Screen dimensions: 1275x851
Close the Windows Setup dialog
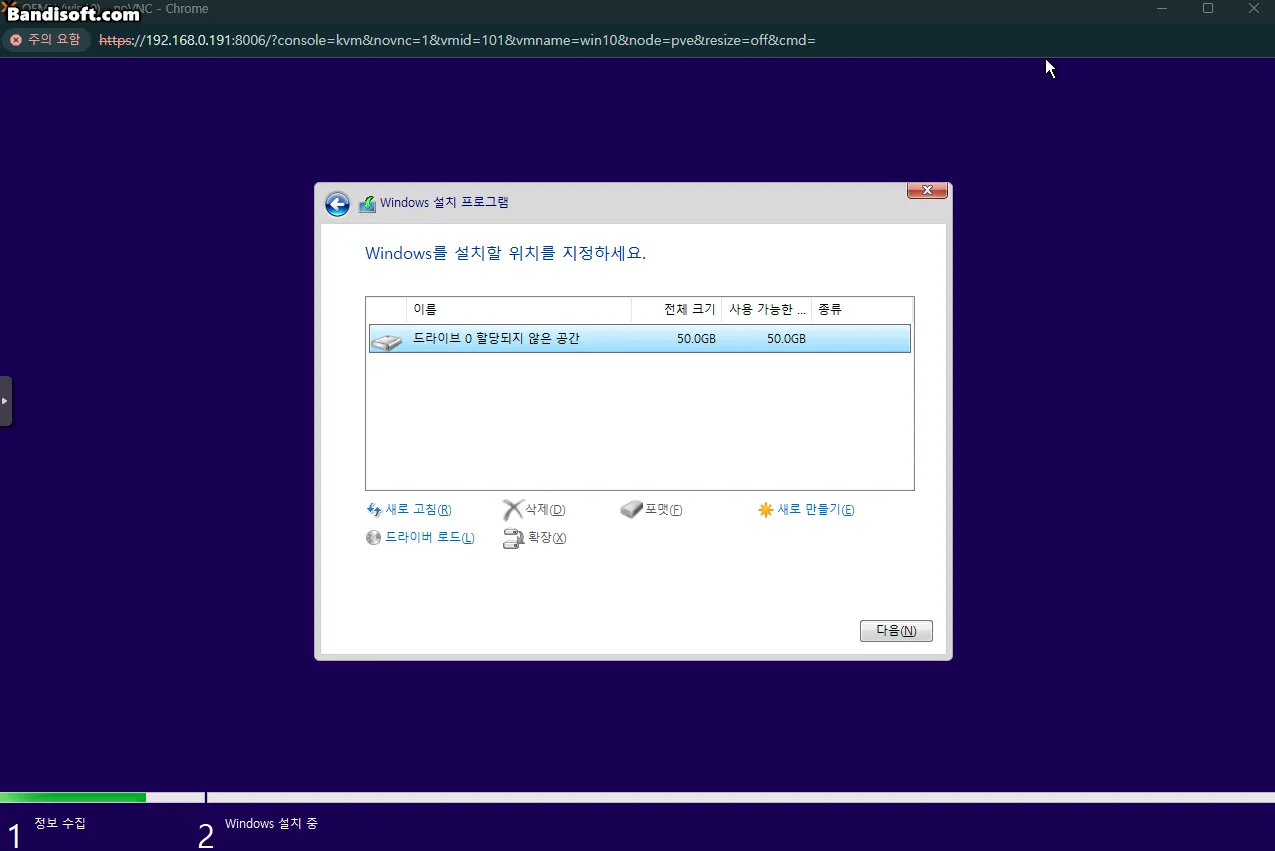[x=927, y=190]
